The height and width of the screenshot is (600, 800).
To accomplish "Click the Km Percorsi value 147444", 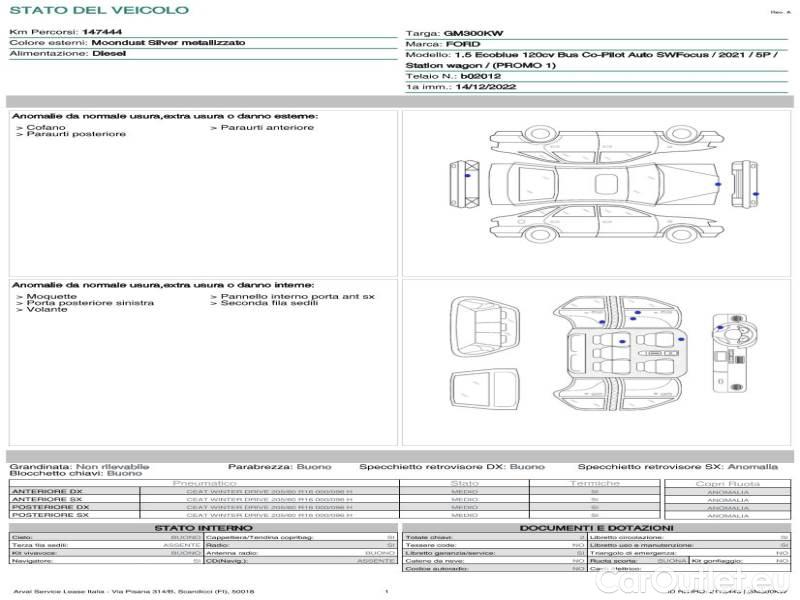I will point(102,33).
